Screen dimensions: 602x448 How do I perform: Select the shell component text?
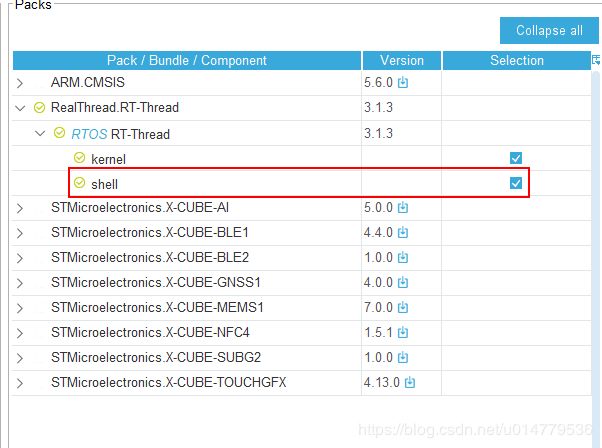pyautogui.click(x=104, y=184)
